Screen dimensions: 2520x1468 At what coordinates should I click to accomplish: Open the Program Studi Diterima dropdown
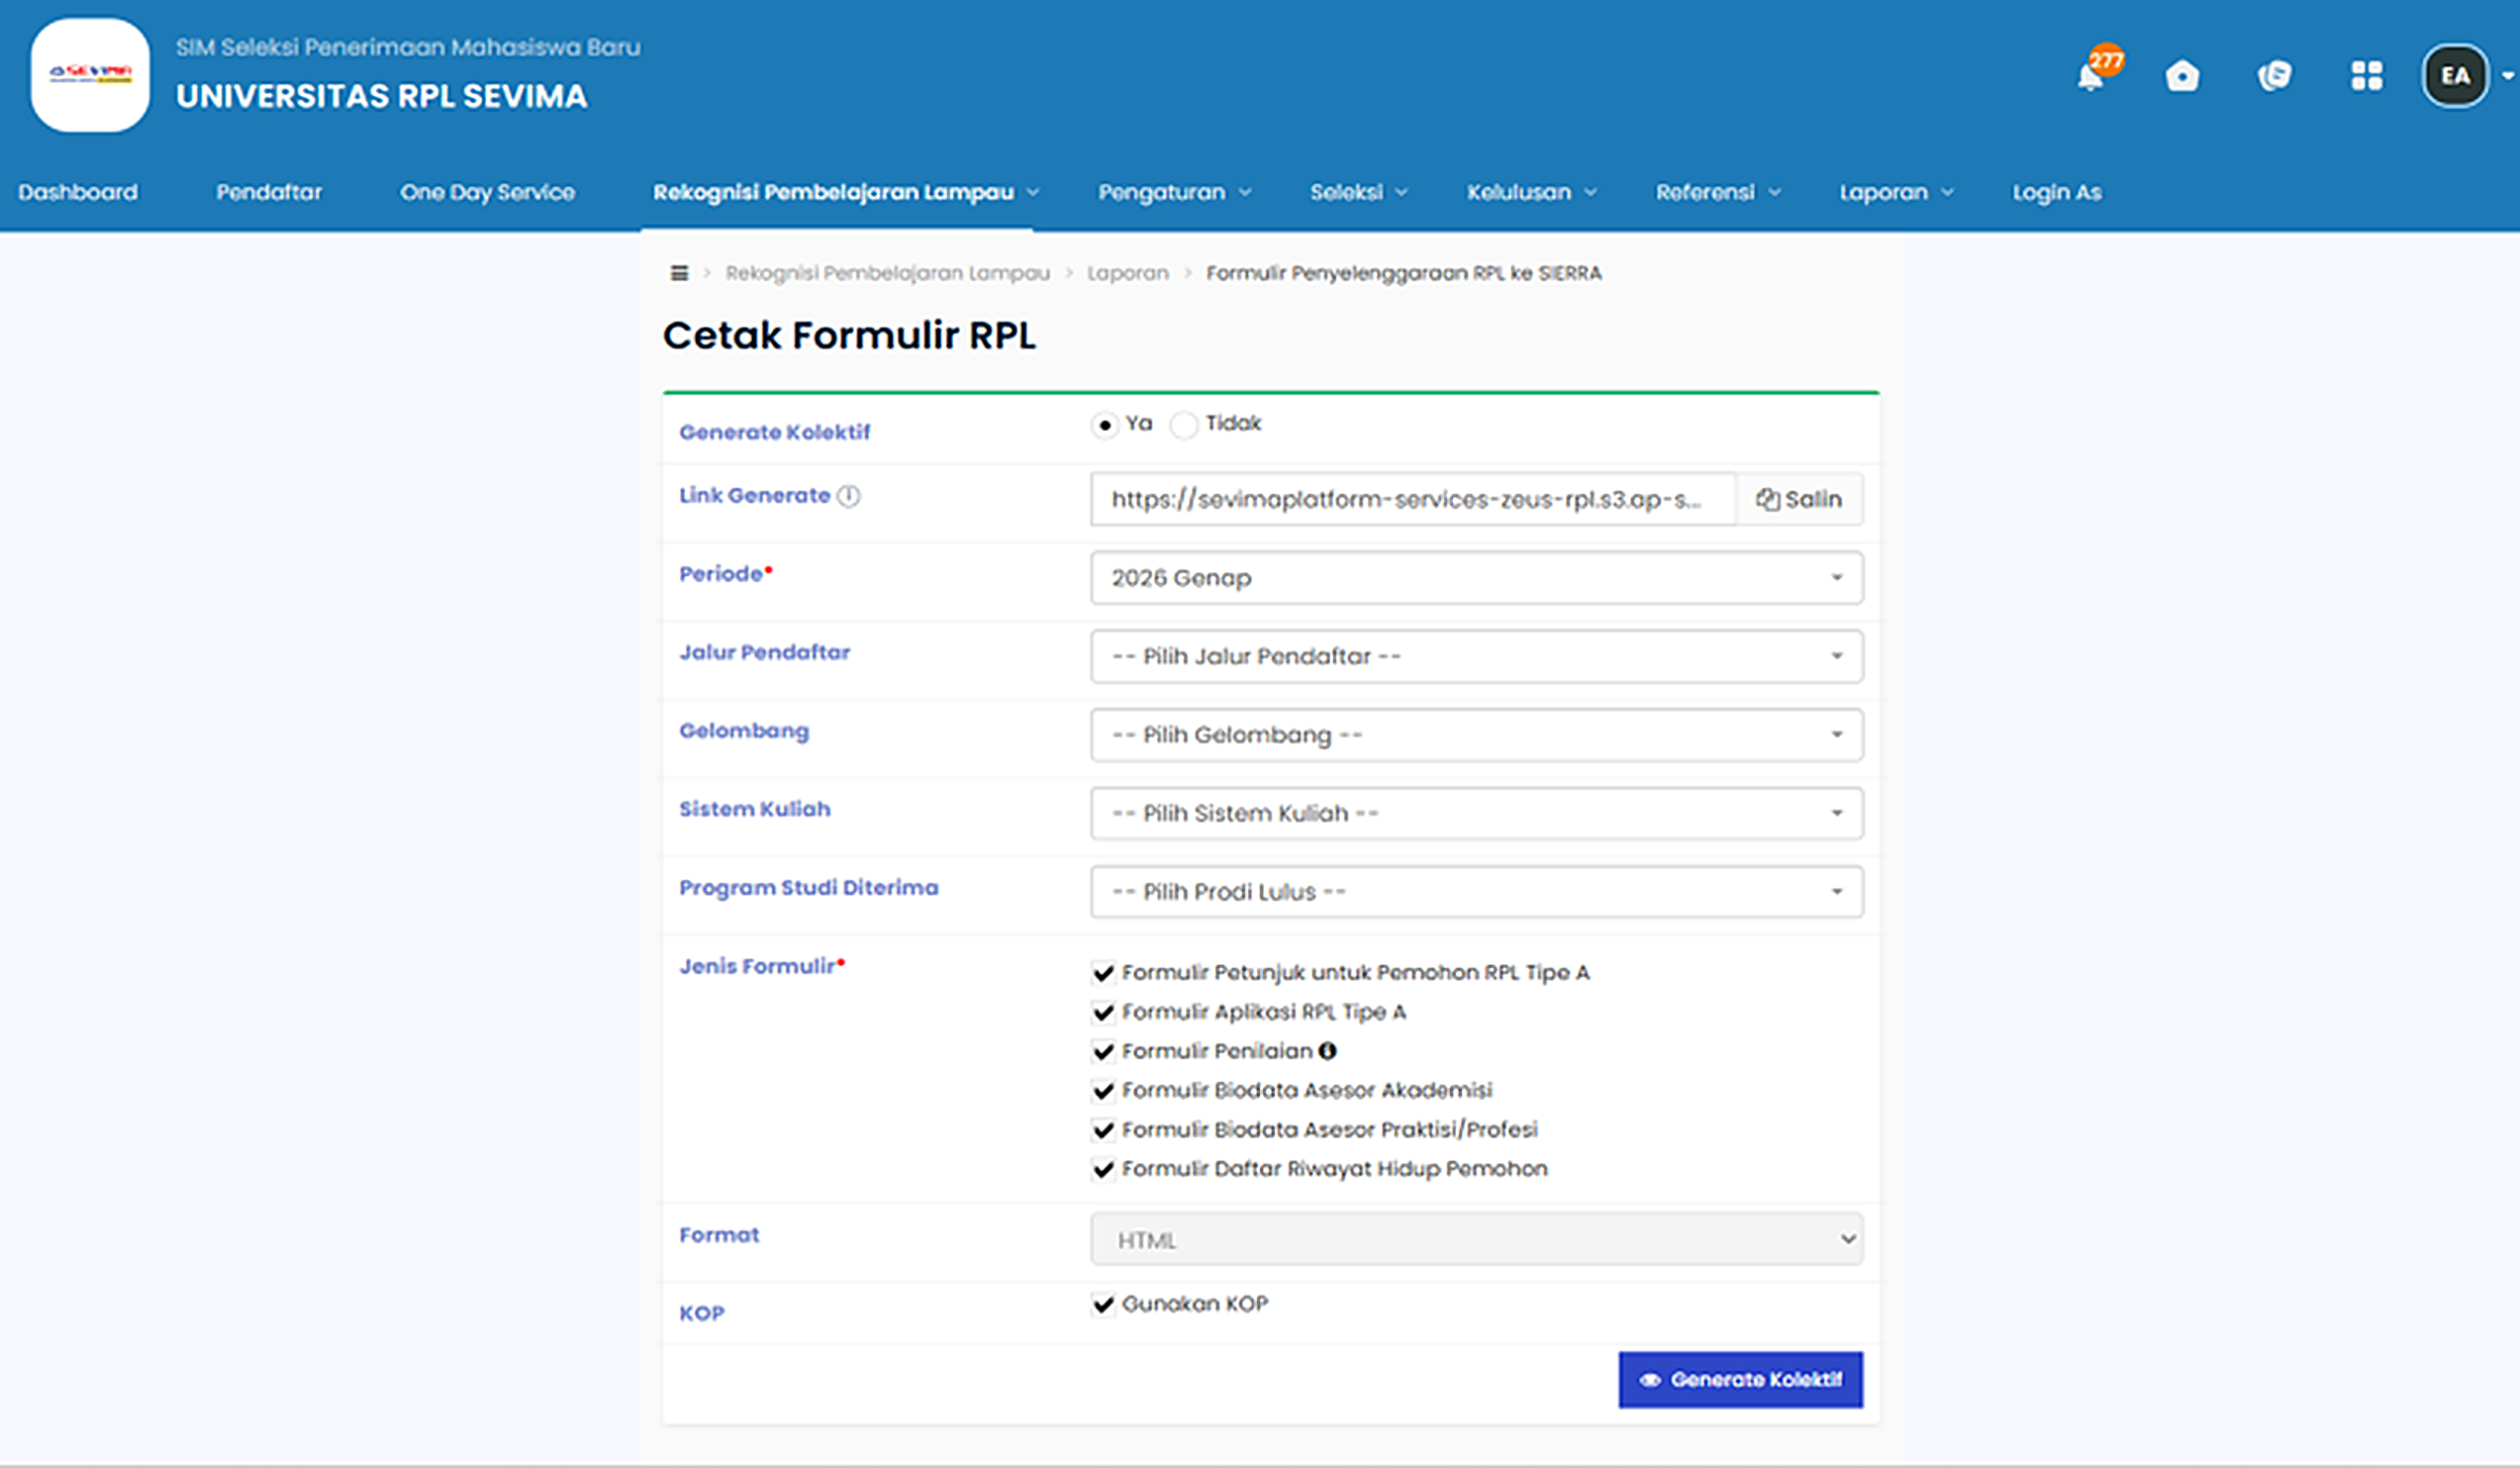(1476, 892)
